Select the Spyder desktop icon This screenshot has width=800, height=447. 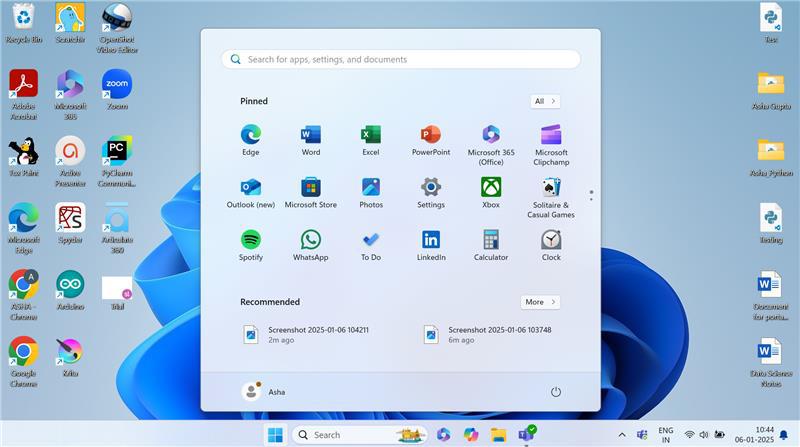(x=70, y=224)
